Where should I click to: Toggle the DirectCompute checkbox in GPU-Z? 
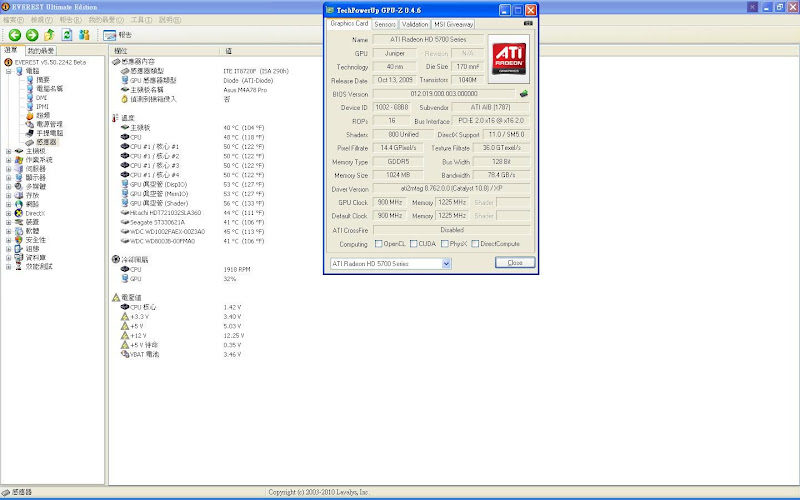(x=475, y=244)
